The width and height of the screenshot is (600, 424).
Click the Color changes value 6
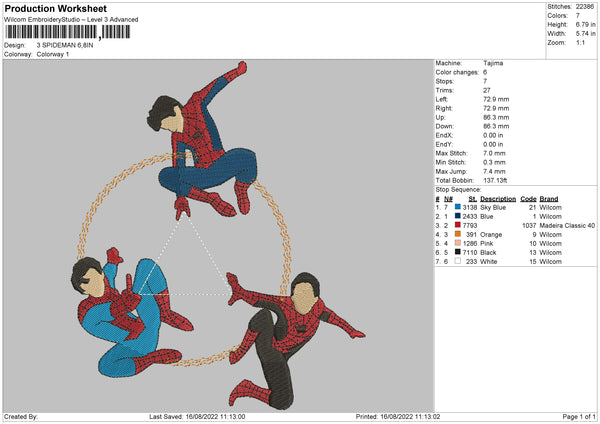(485, 72)
